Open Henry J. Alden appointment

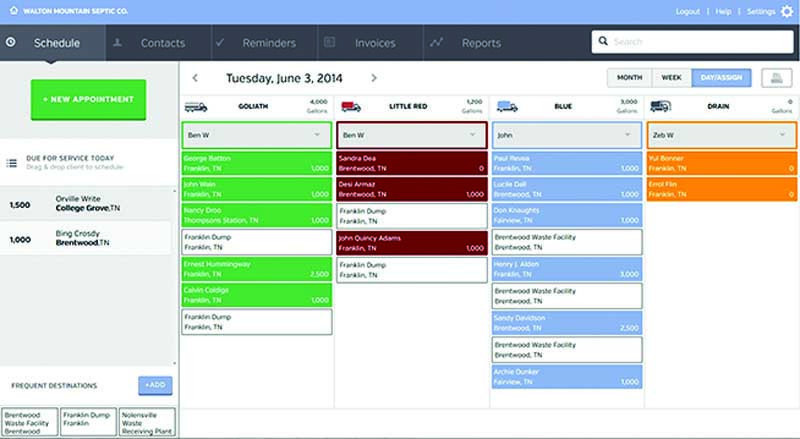point(567,269)
